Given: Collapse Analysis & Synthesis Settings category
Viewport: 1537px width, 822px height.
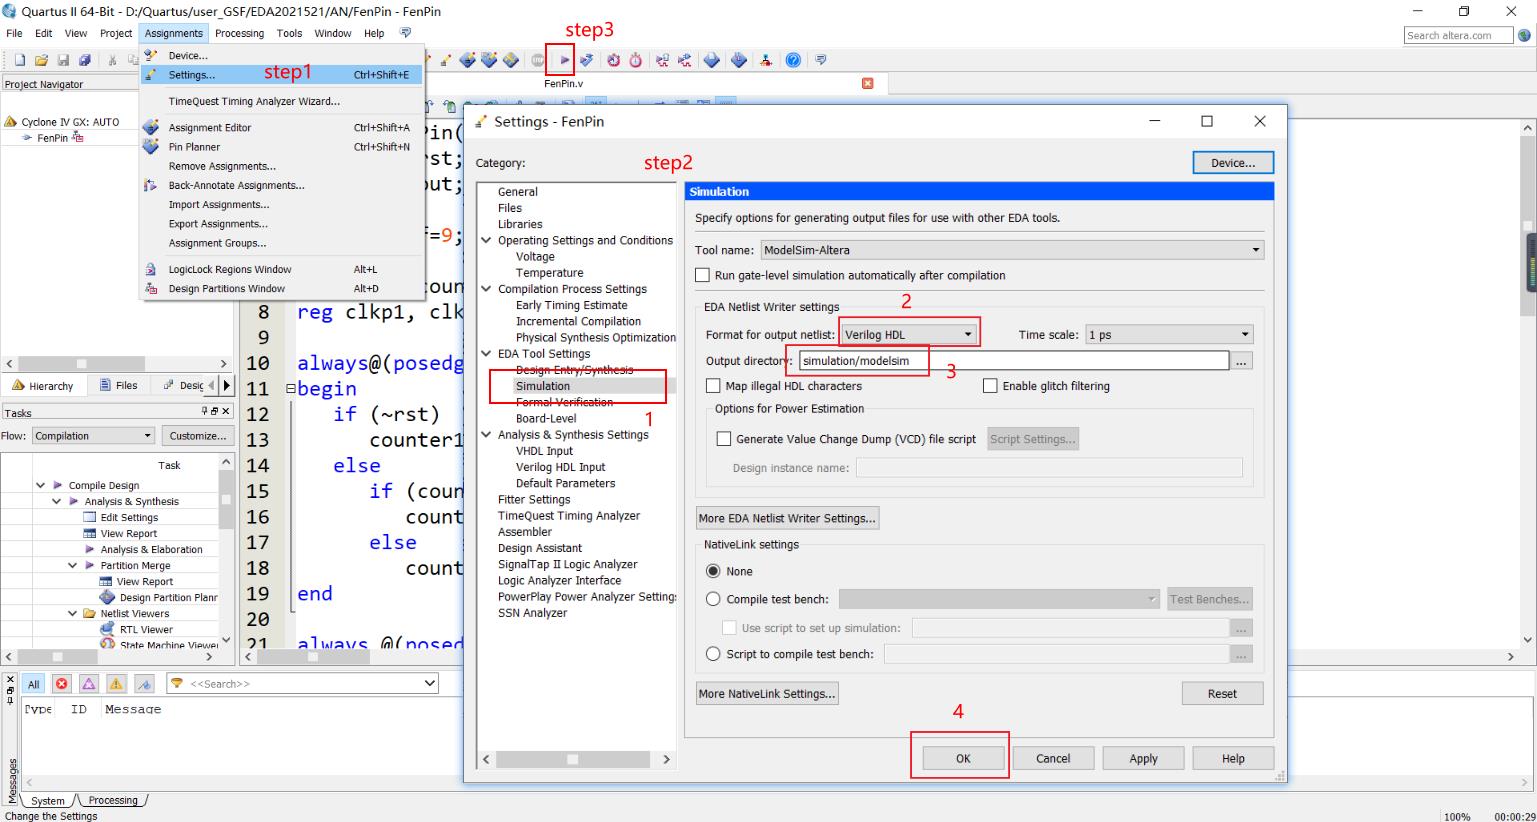Looking at the screenshot, I should 487,435.
